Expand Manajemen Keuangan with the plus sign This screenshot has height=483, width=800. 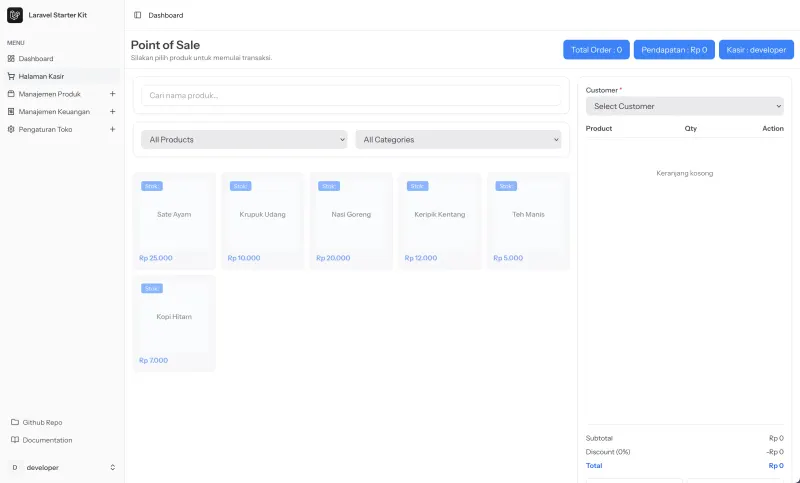coord(113,112)
